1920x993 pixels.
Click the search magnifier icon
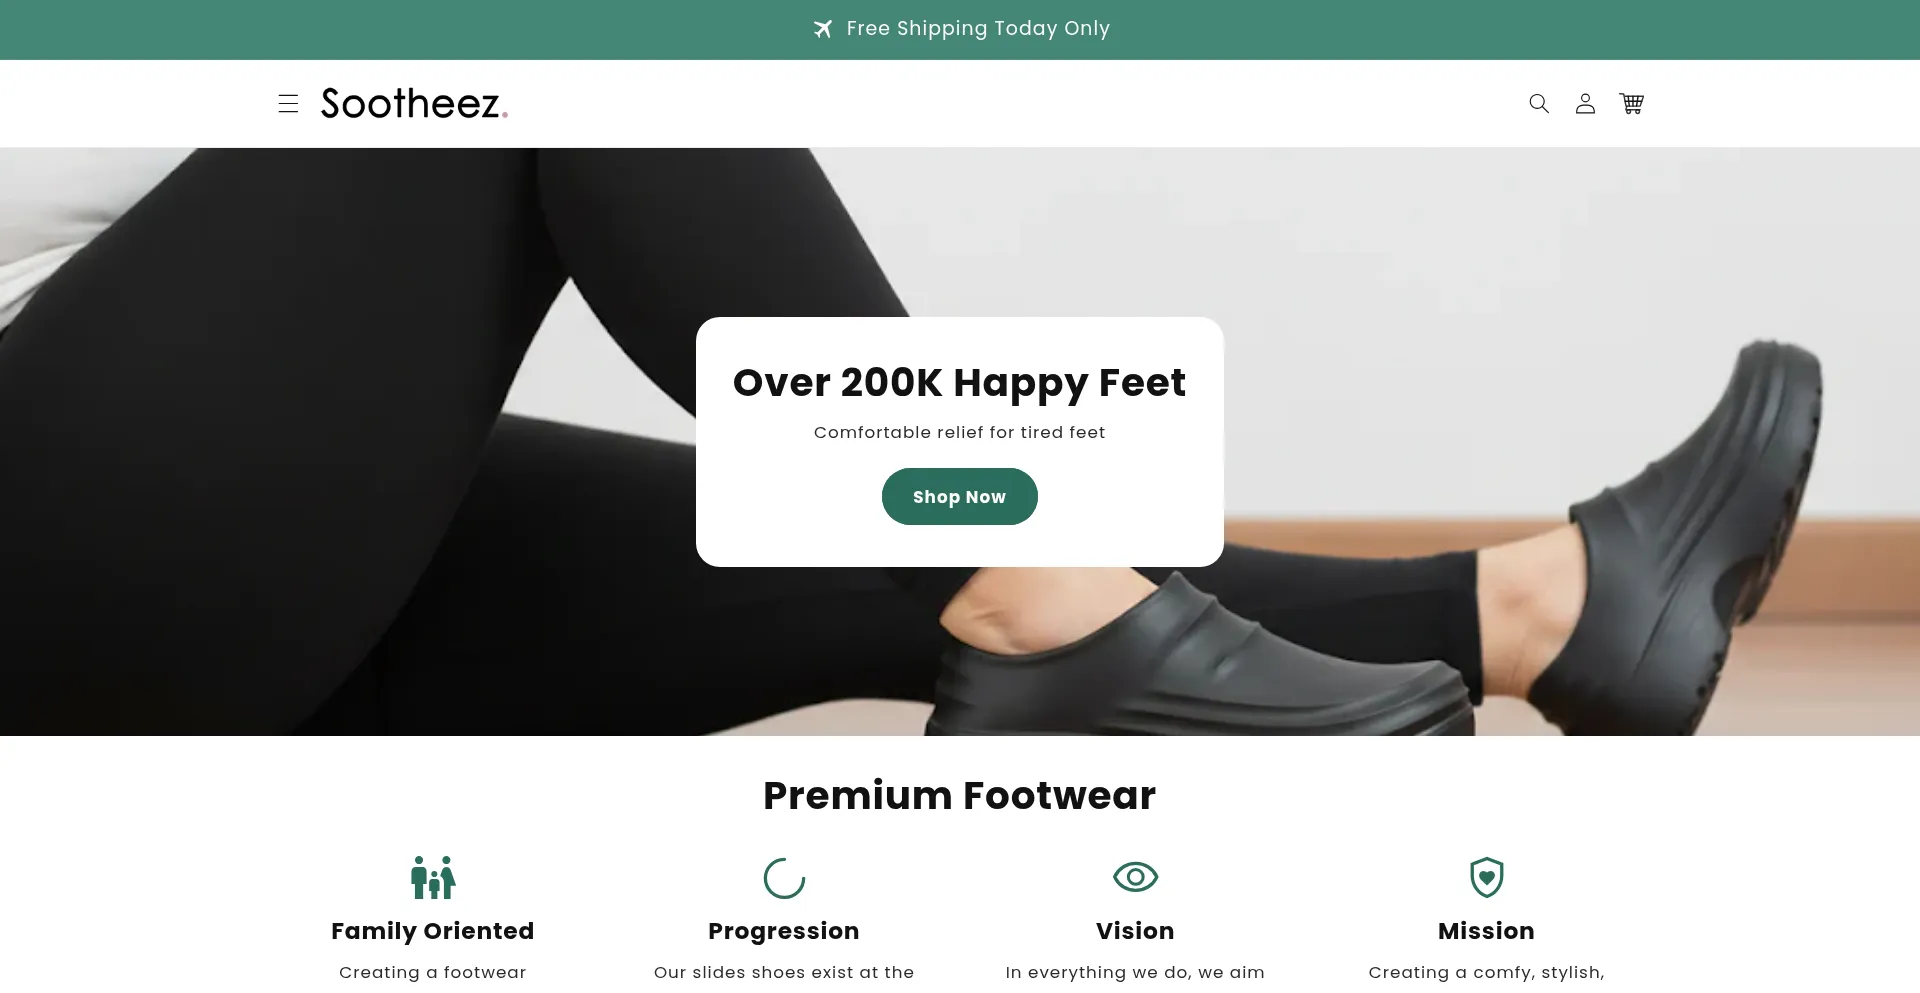tap(1539, 103)
